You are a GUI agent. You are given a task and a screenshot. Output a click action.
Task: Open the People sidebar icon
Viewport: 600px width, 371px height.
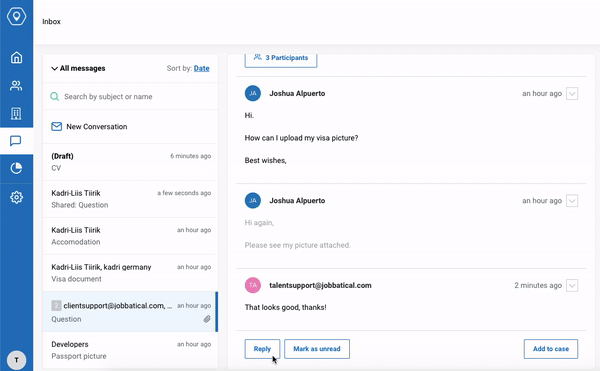coord(16,86)
